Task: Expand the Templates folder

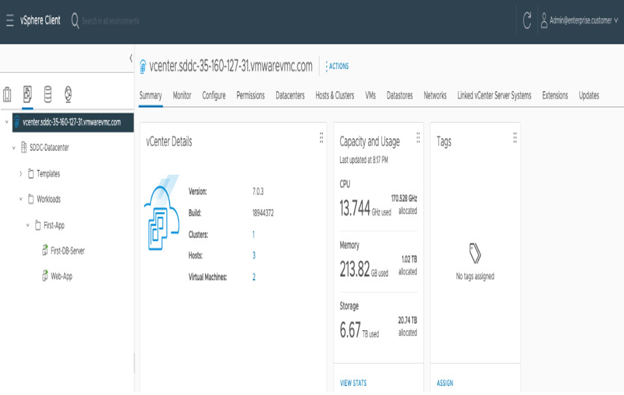Action: coord(21,174)
